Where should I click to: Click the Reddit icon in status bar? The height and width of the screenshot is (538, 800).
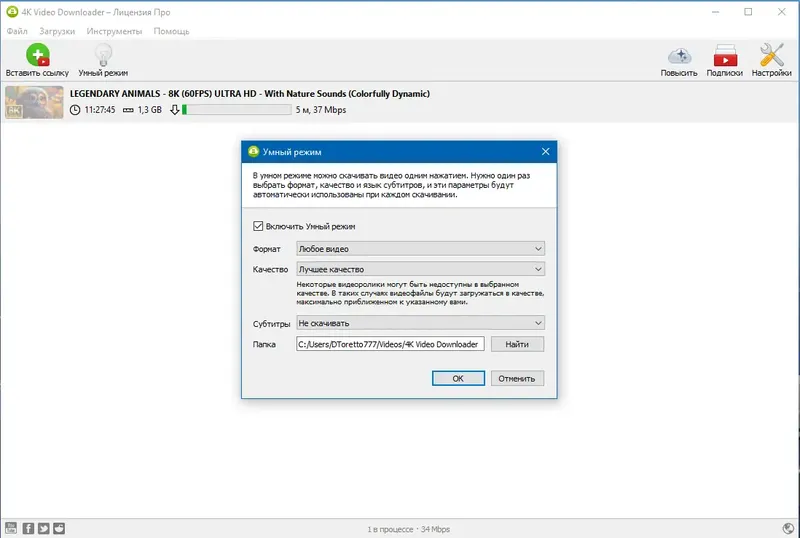click(x=59, y=528)
